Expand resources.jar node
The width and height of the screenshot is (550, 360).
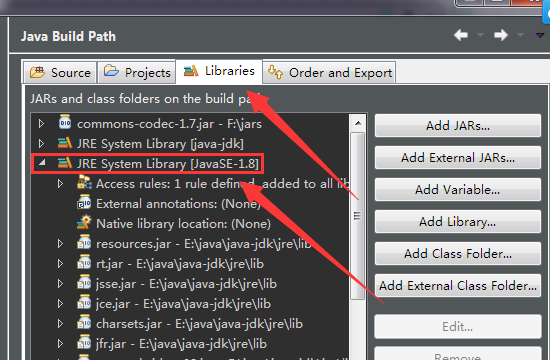(60, 244)
